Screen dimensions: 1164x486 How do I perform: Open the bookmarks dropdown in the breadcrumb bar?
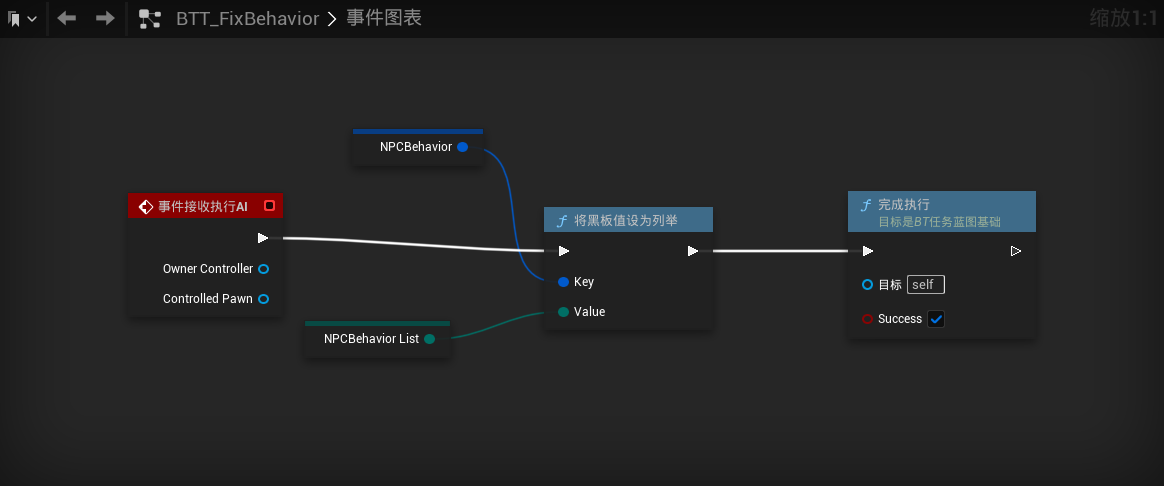22,19
